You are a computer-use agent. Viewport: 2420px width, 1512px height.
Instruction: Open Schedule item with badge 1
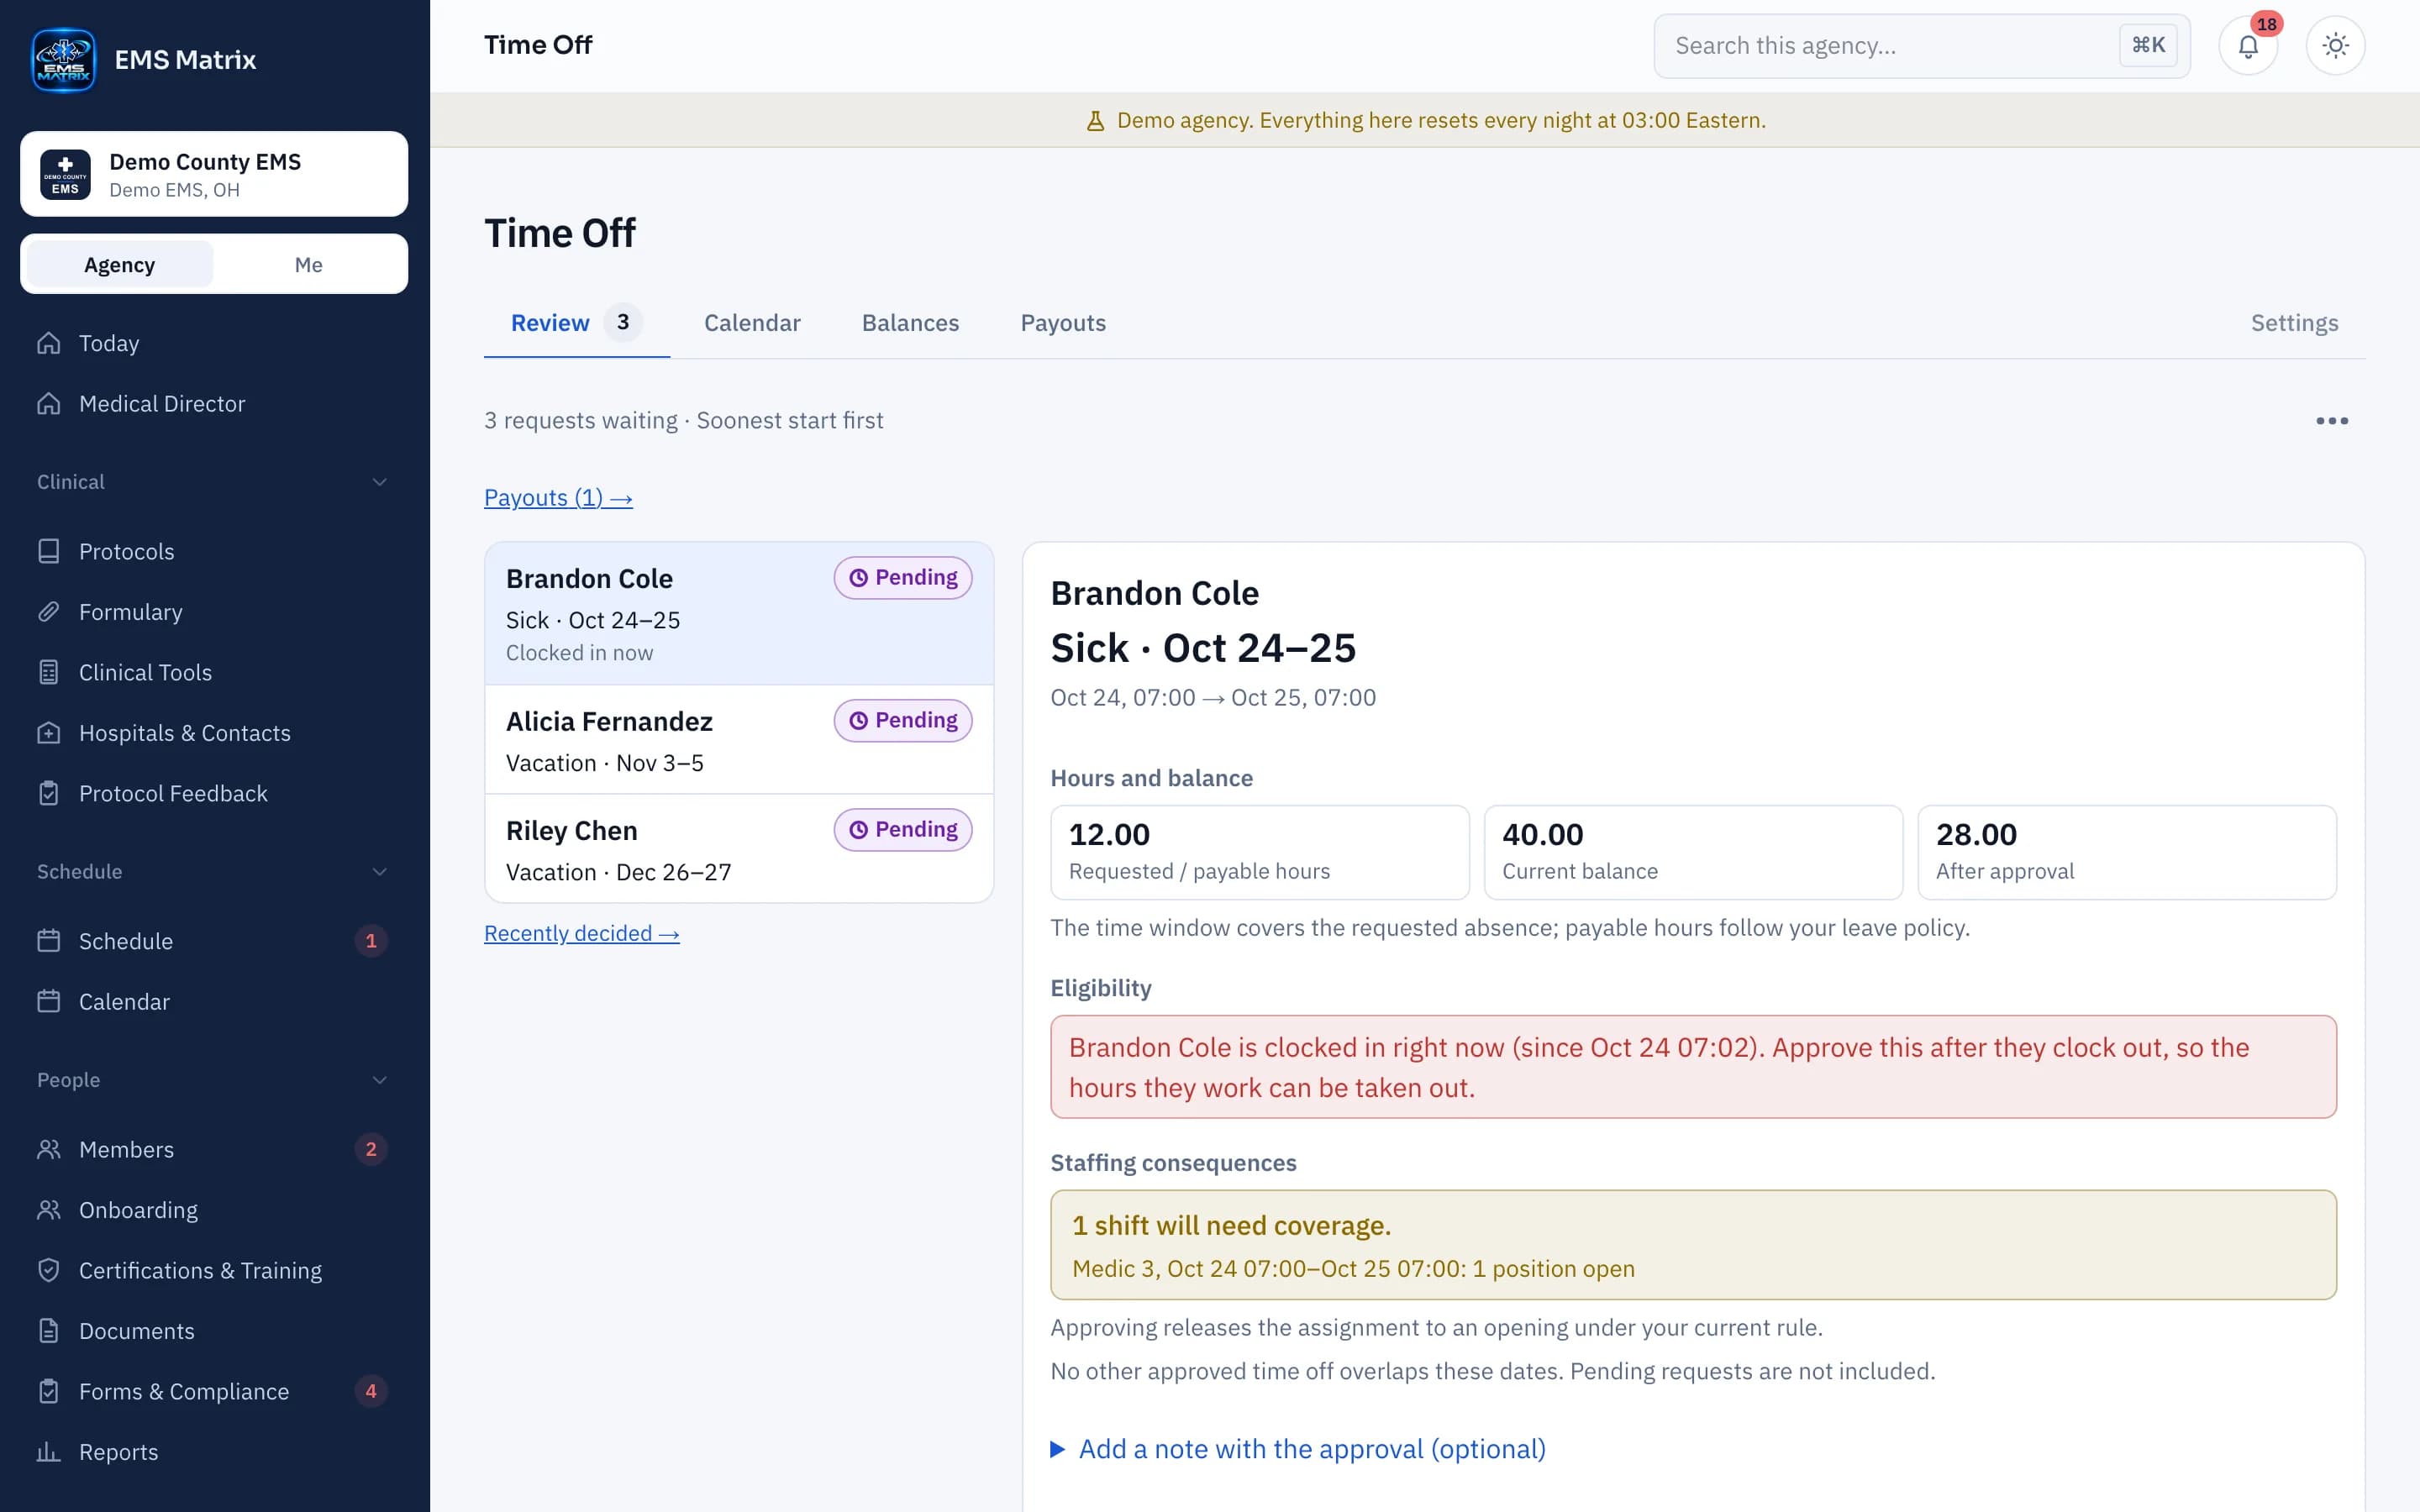pyautogui.click(x=214, y=941)
